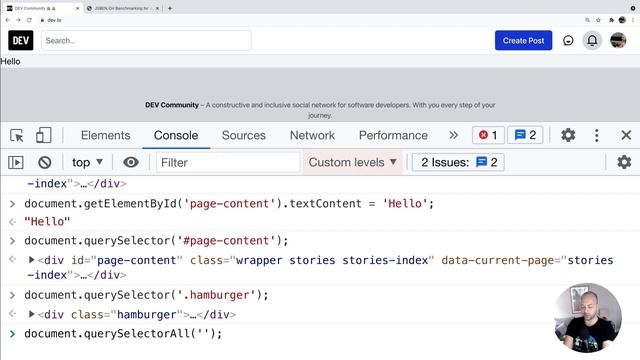Close the DEV Community browser tab
The image size is (640, 360).
78,8
